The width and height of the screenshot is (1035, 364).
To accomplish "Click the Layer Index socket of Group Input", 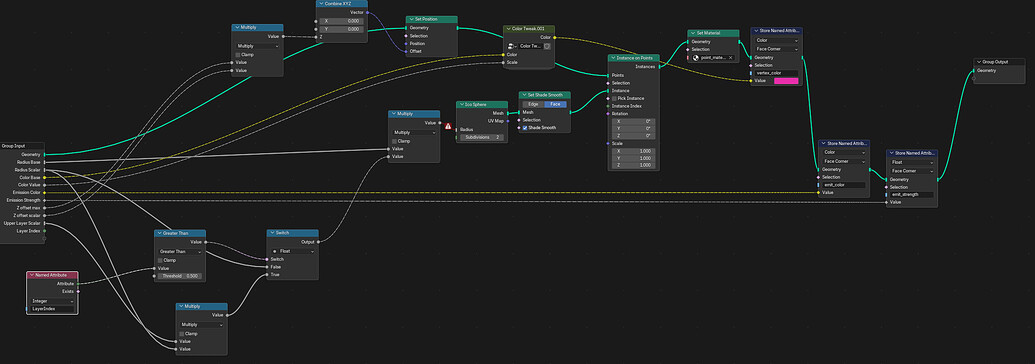I will (44, 231).
